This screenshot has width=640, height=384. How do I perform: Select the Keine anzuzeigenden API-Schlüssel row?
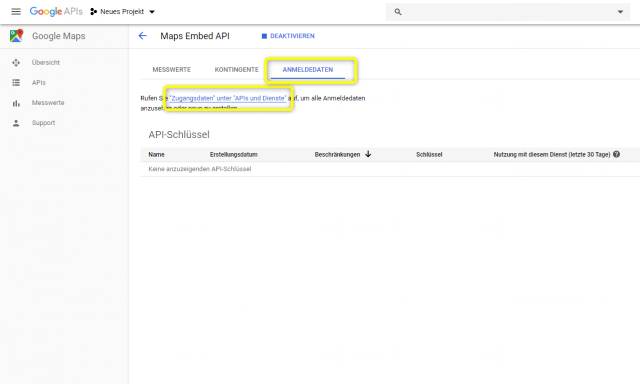pyautogui.click(x=390, y=169)
